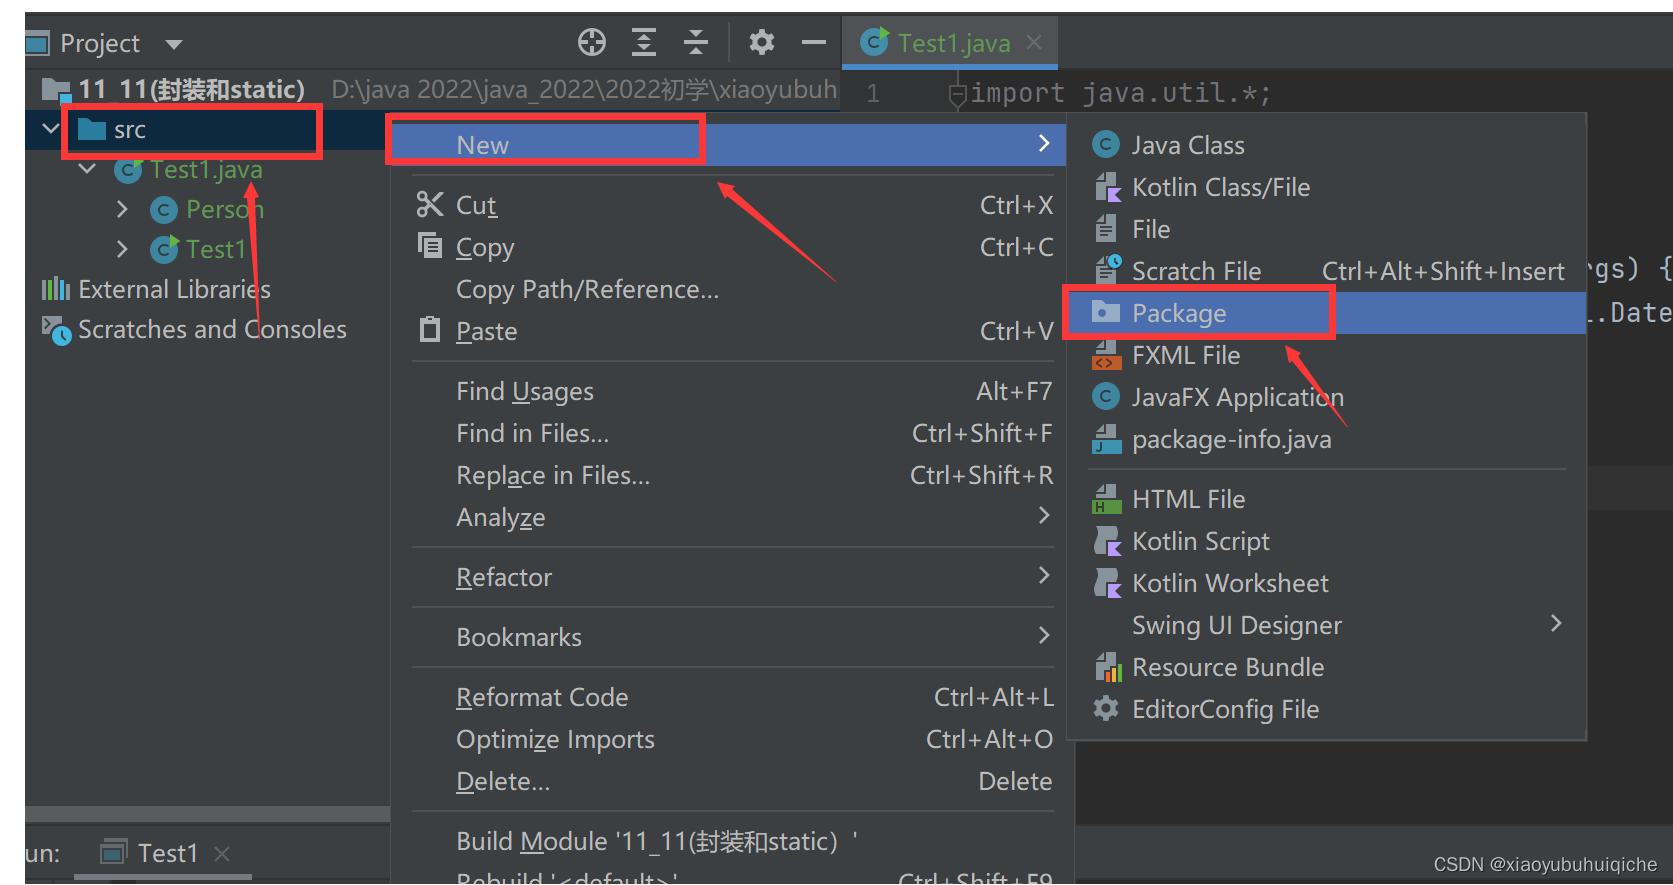Screen dimensions: 1673x885
Task: Open the Analyze submenu
Action: click(732, 517)
